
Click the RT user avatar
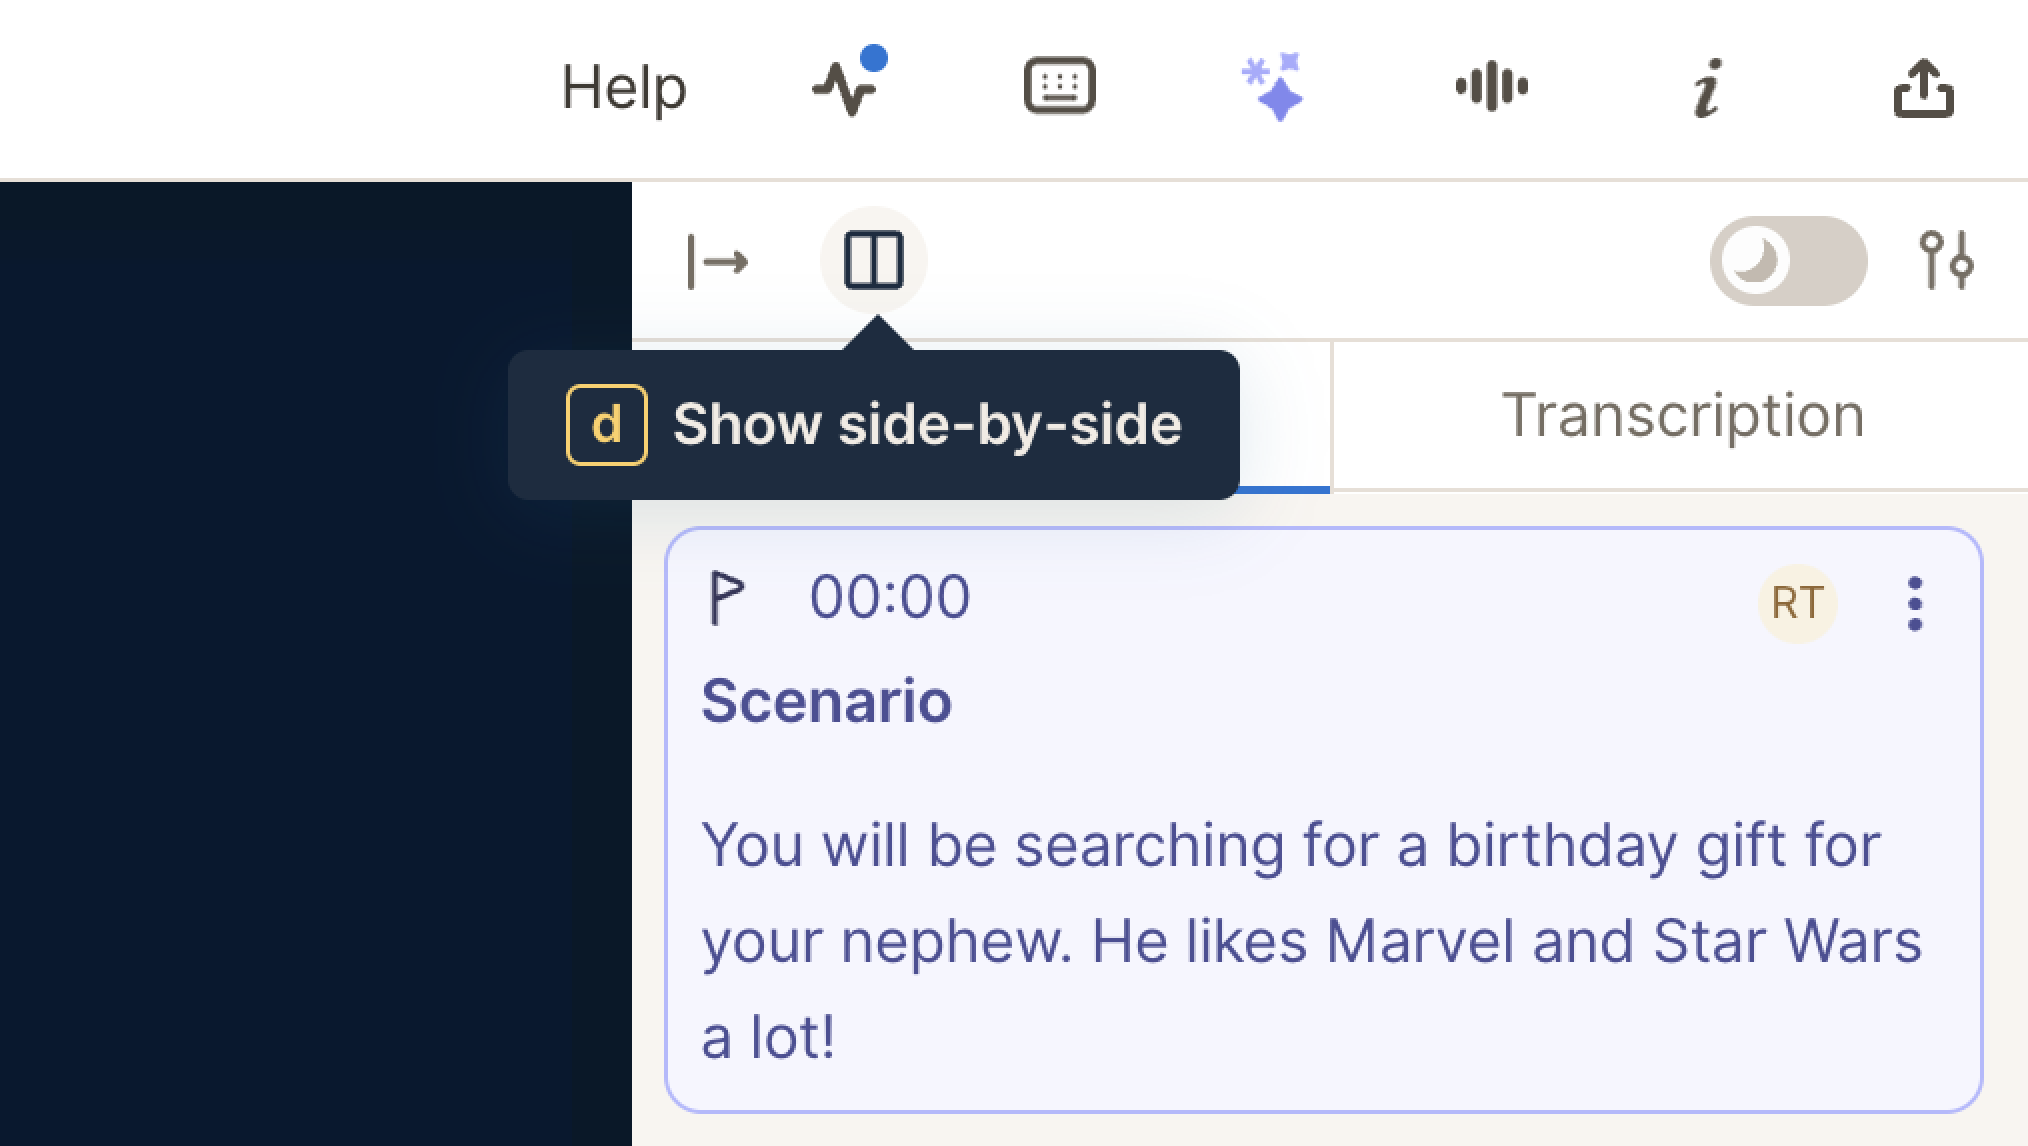[x=1797, y=603]
